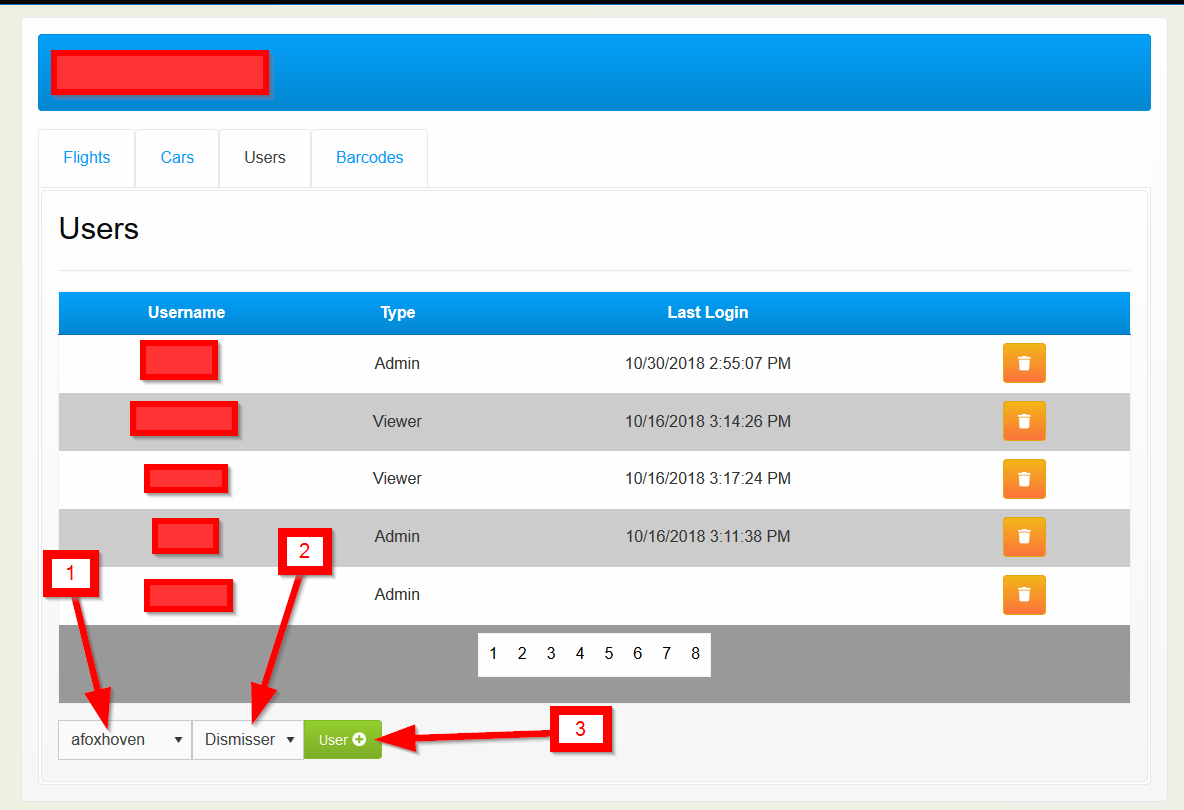Go to page 2 of users
The image size is (1184, 810).
pyautogui.click(x=522, y=654)
